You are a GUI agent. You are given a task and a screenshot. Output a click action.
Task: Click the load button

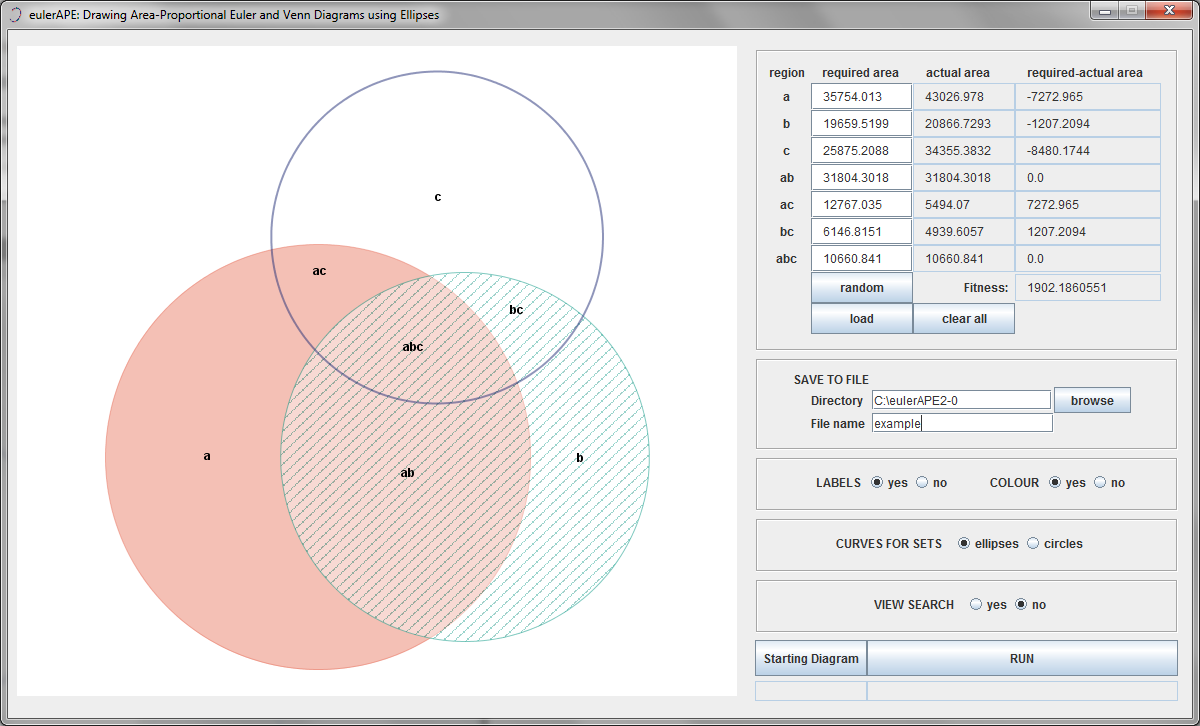tap(862, 319)
